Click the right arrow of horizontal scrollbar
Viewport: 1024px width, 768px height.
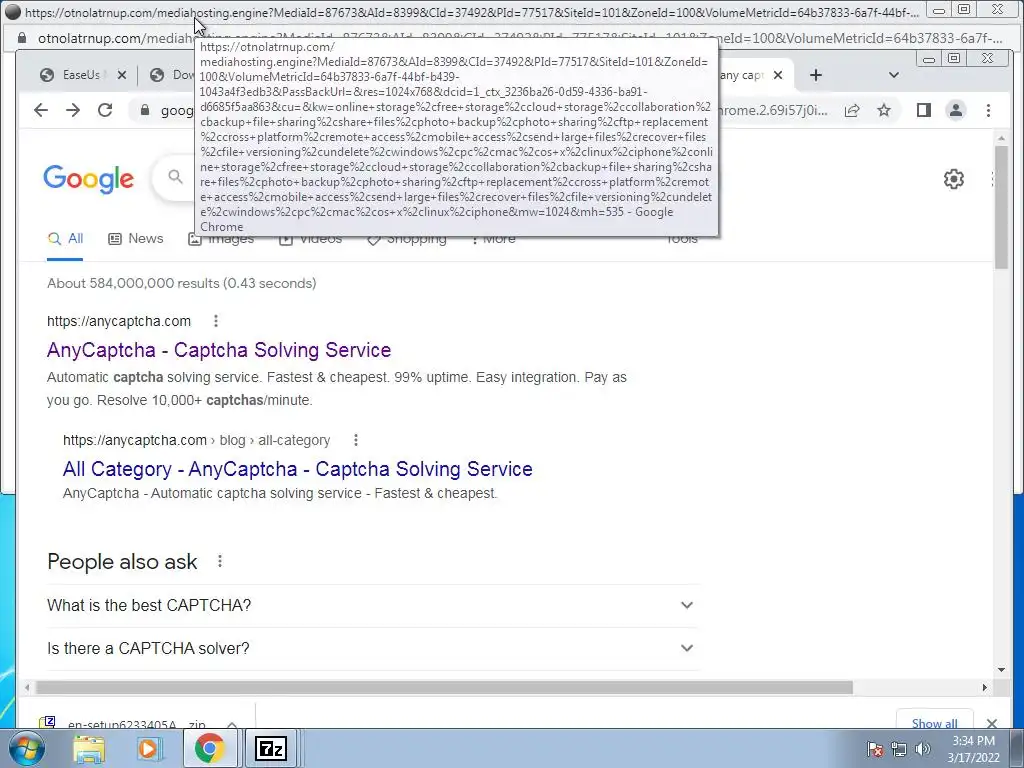(x=985, y=687)
